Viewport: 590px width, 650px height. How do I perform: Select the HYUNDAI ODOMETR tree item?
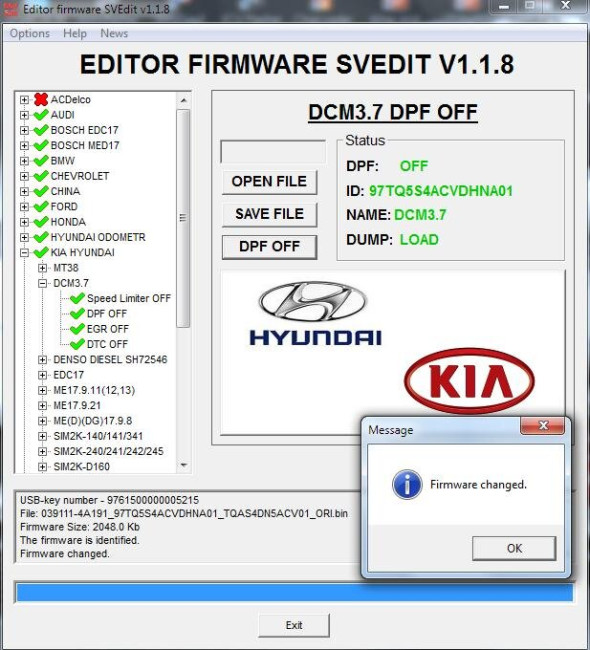(x=98, y=237)
